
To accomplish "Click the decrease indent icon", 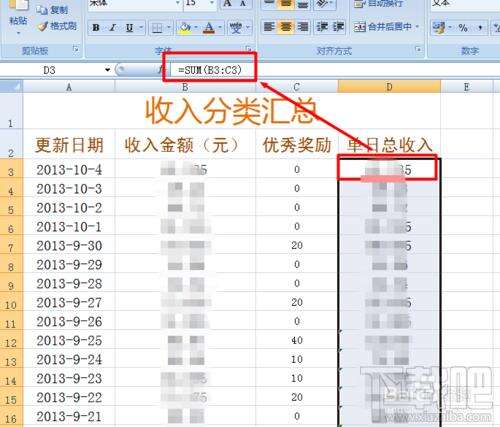I will (x=322, y=27).
